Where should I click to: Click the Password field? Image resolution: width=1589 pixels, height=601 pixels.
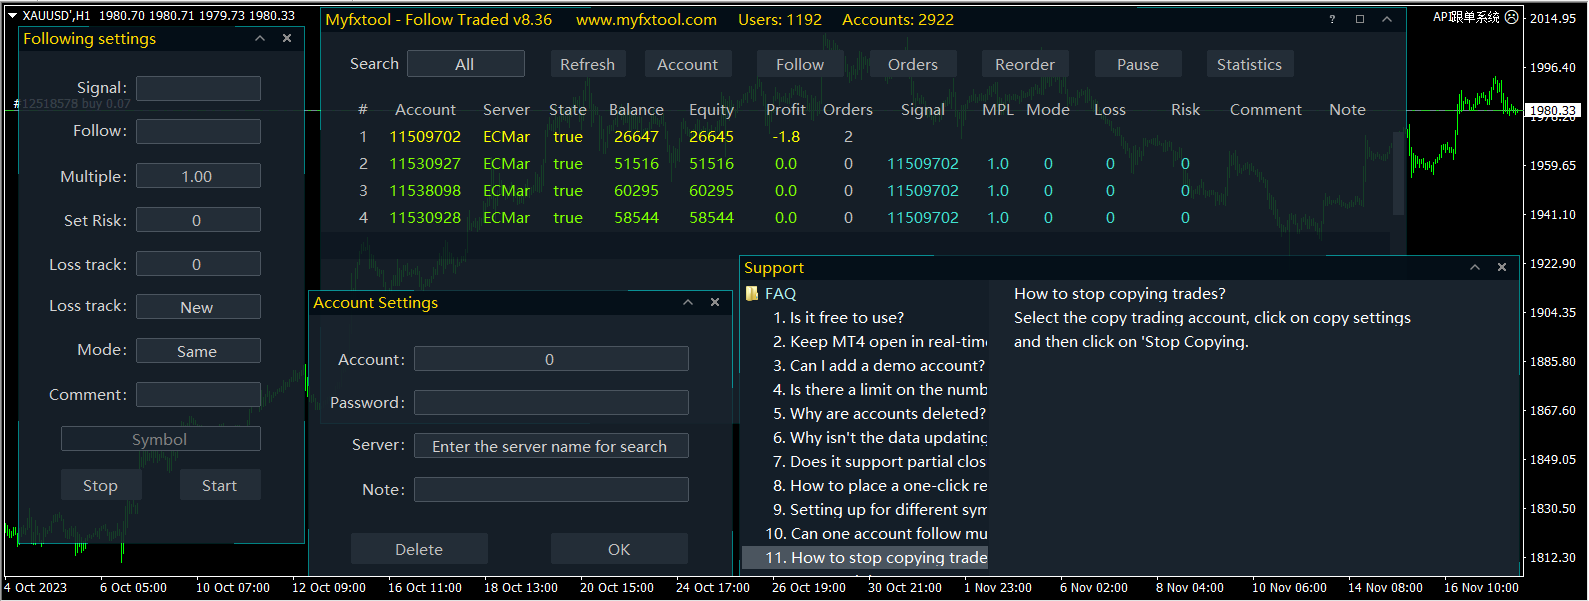[x=551, y=403]
